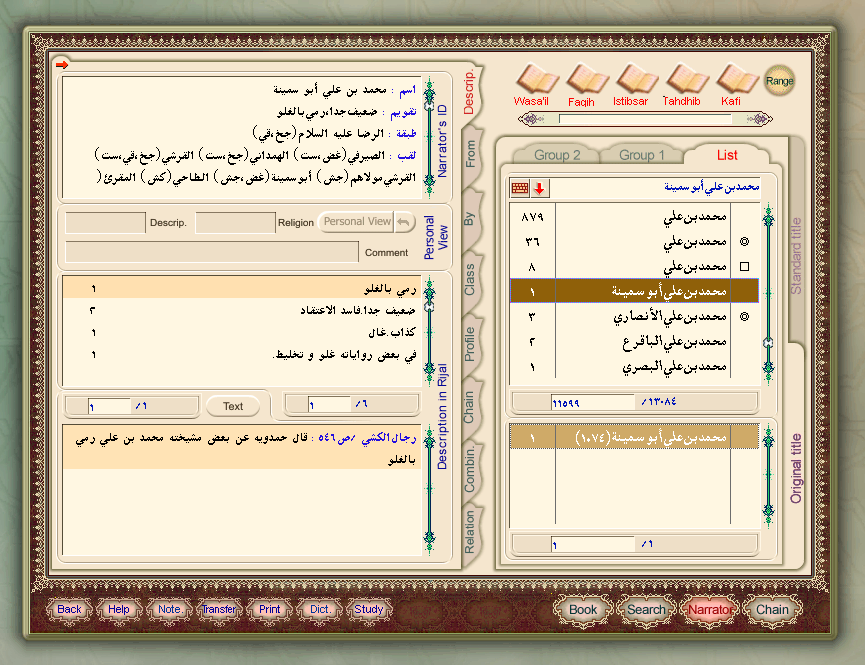Open the Book section button

[x=583, y=610]
